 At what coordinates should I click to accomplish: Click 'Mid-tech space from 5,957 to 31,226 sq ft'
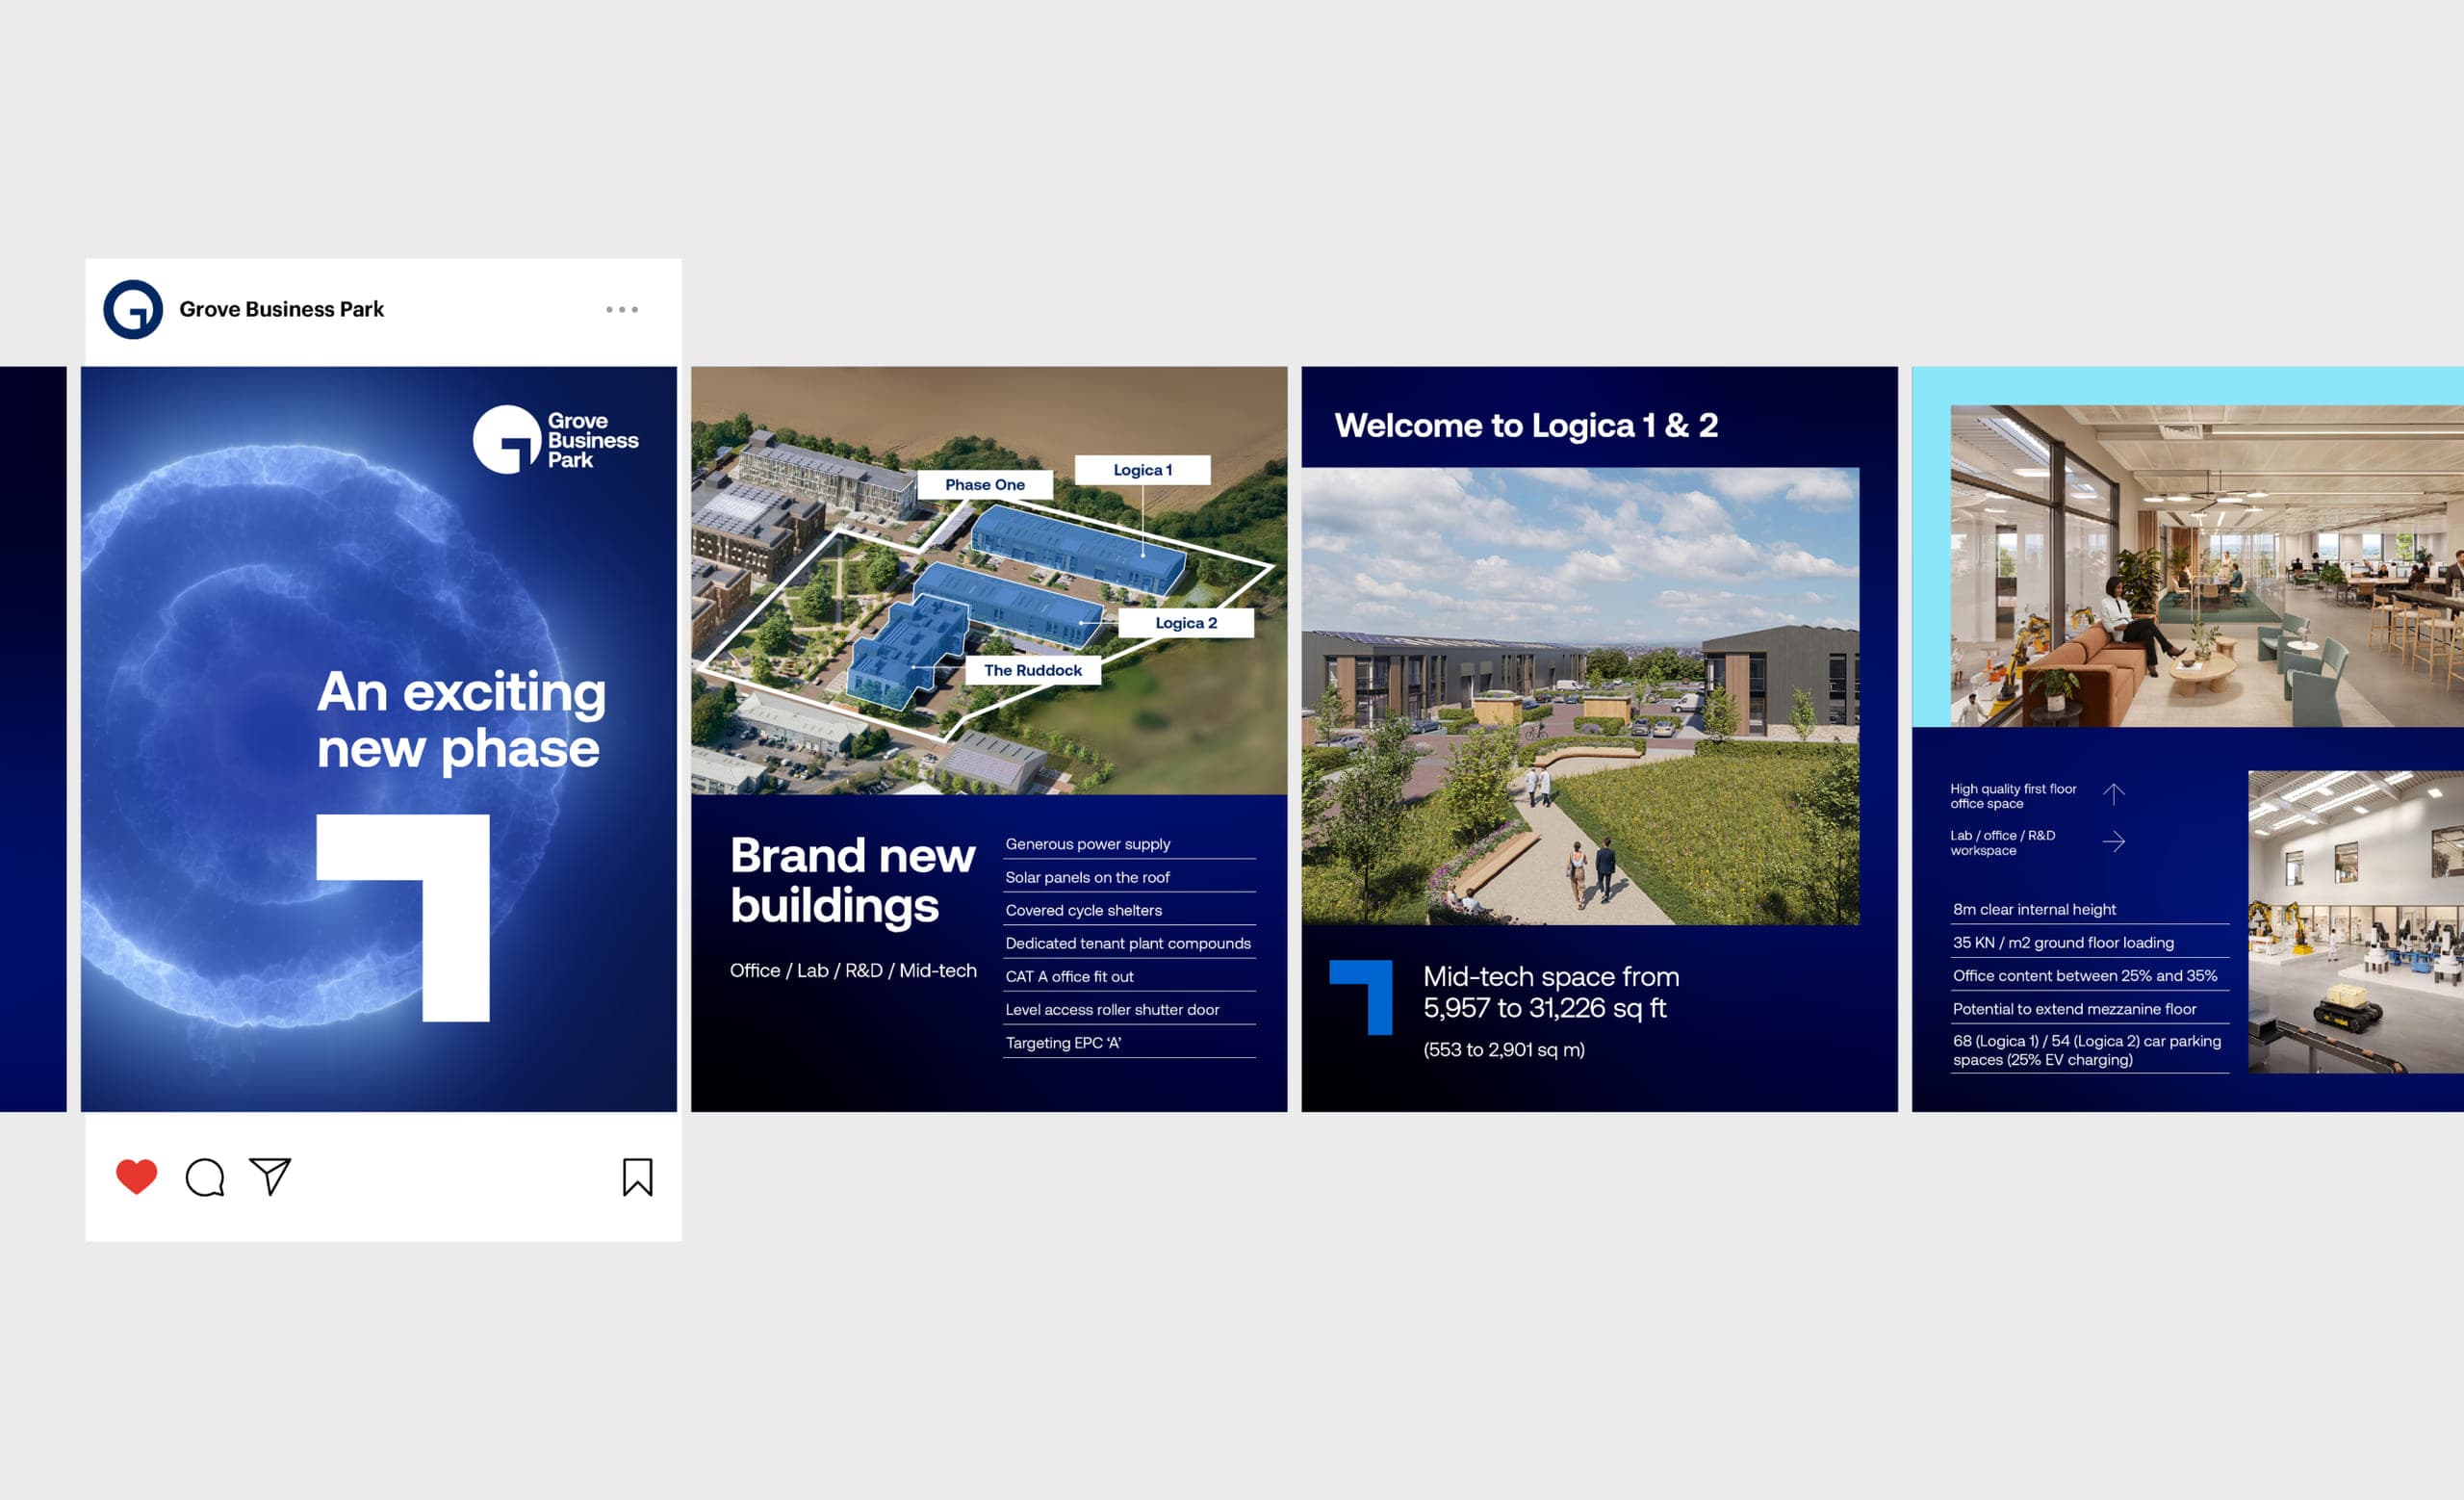(x=1551, y=992)
